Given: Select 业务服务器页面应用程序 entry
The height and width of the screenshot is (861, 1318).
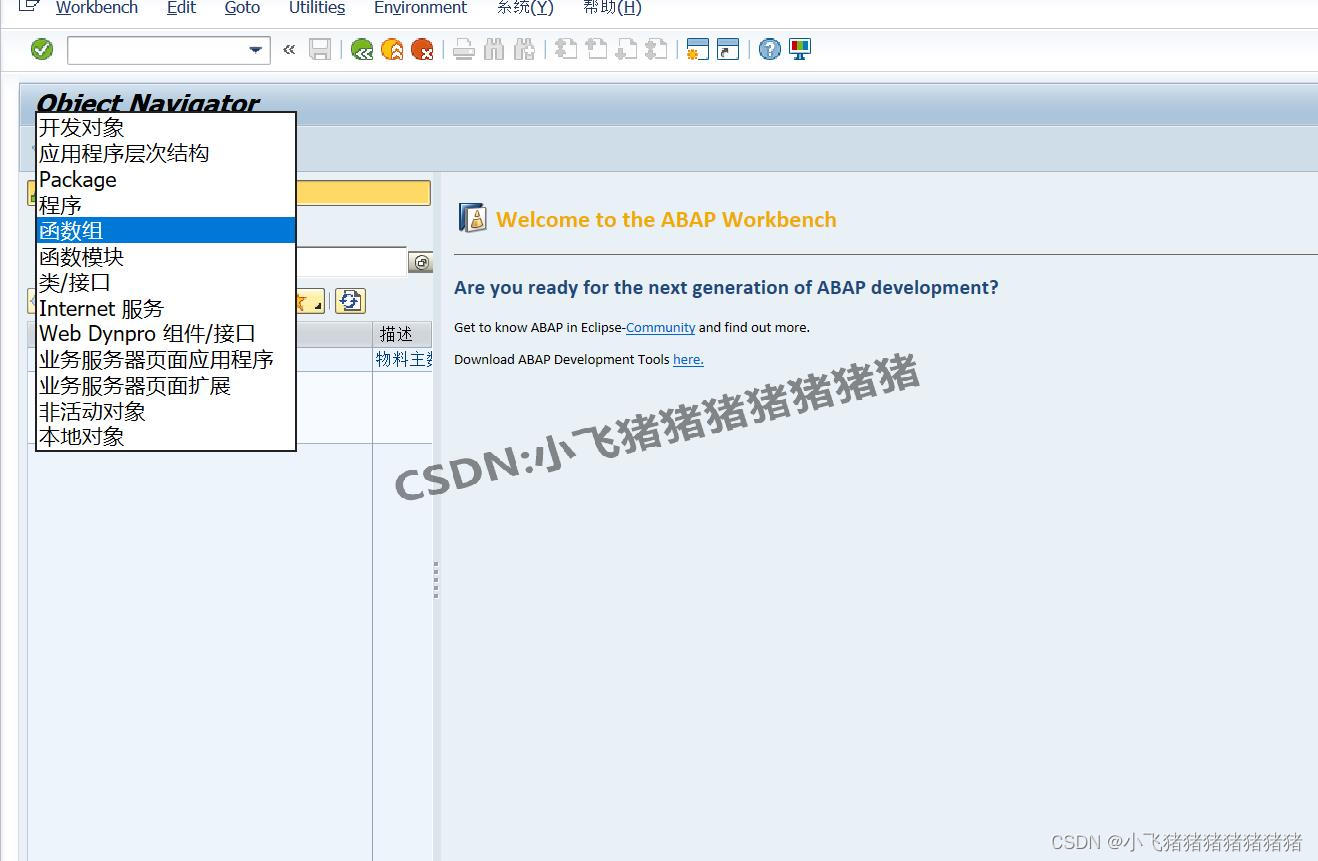Looking at the screenshot, I should [166, 360].
